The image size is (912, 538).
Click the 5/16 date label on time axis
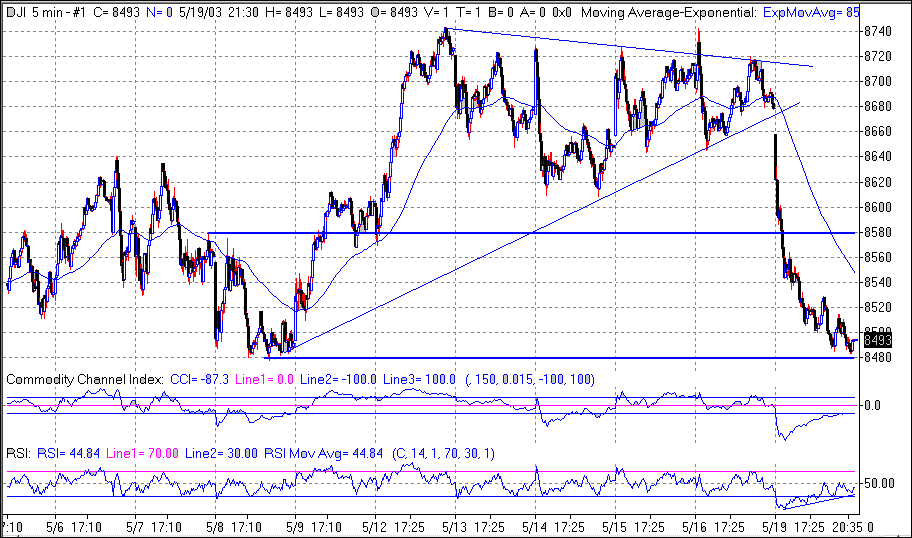(696, 528)
